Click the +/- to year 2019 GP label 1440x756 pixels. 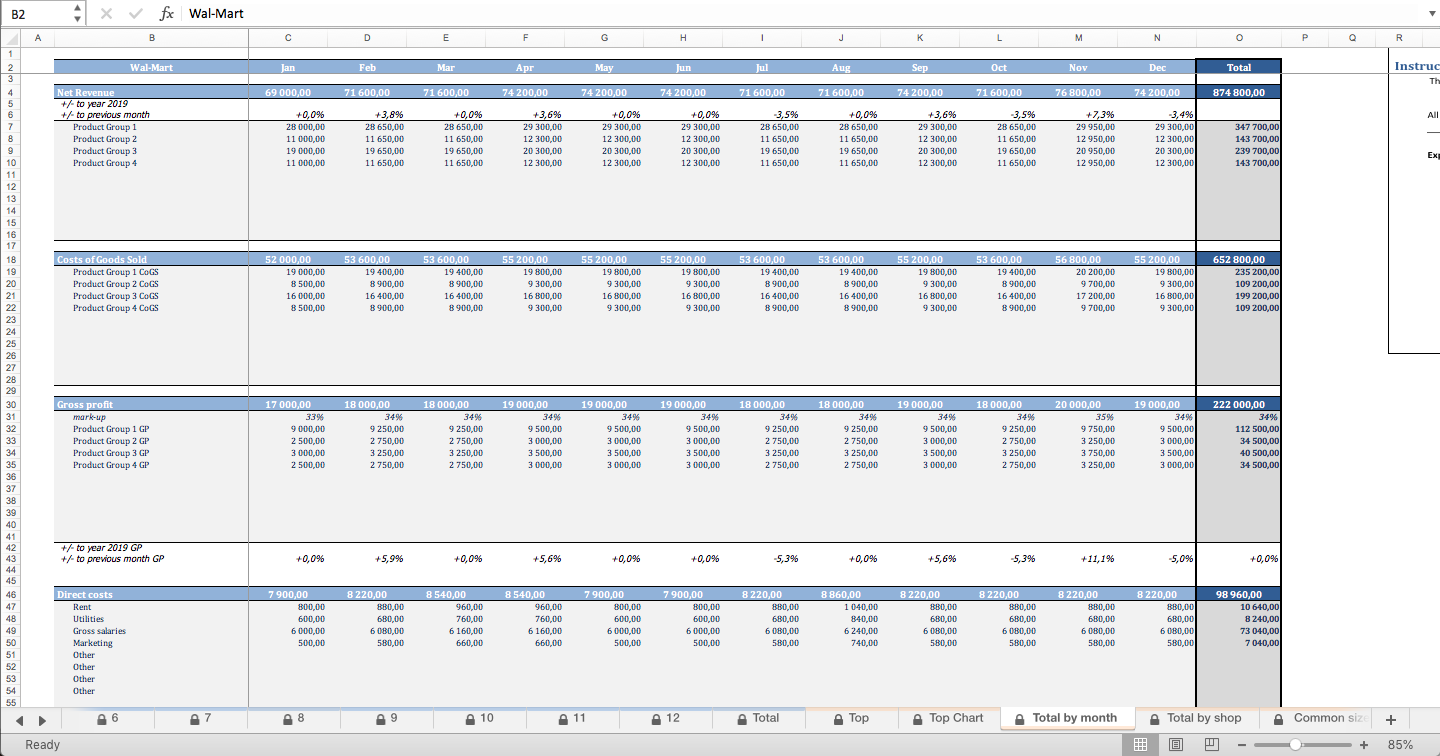(102, 547)
